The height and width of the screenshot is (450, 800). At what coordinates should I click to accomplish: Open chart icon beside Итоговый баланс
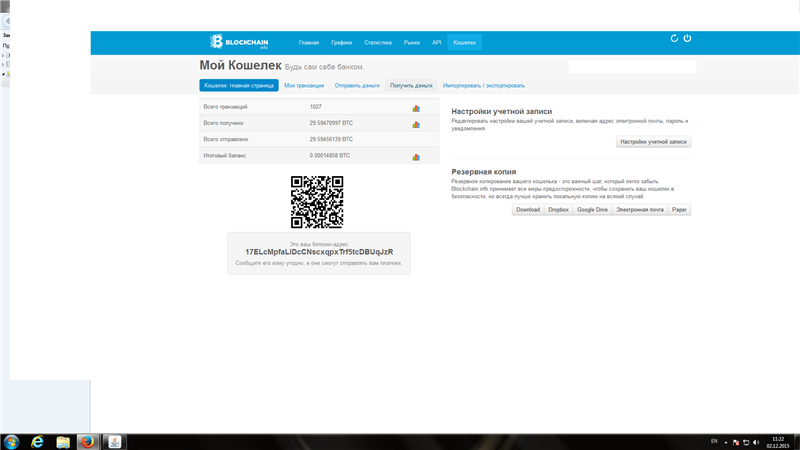point(416,157)
